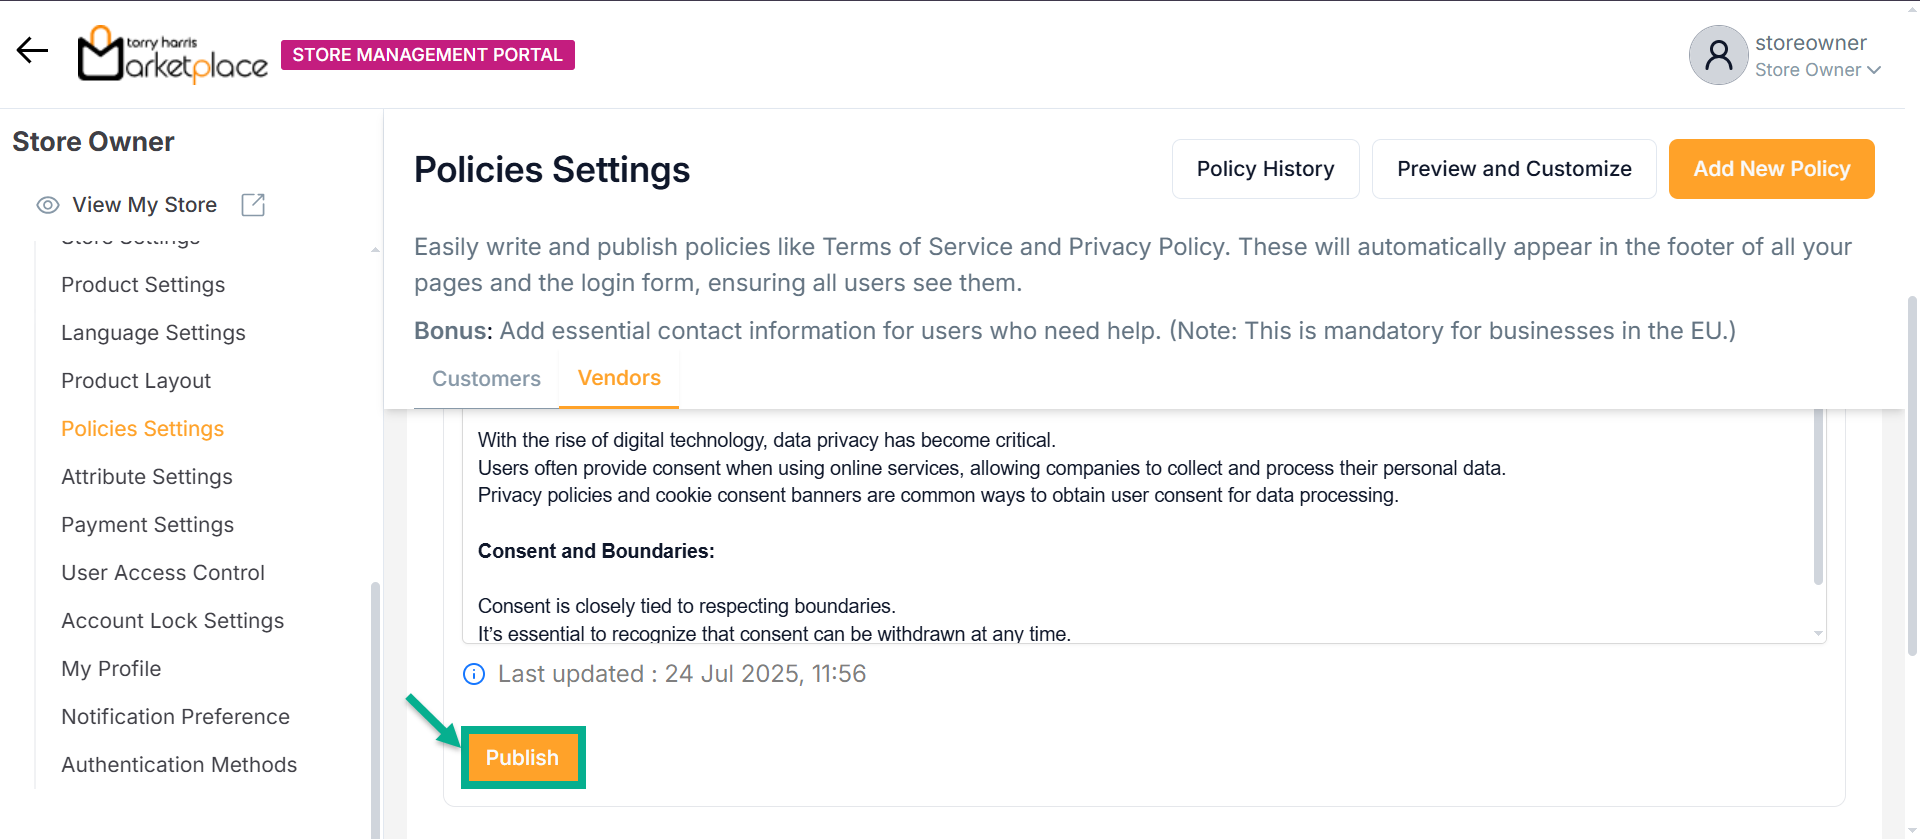Click the info icon near Last updated

tap(474, 674)
